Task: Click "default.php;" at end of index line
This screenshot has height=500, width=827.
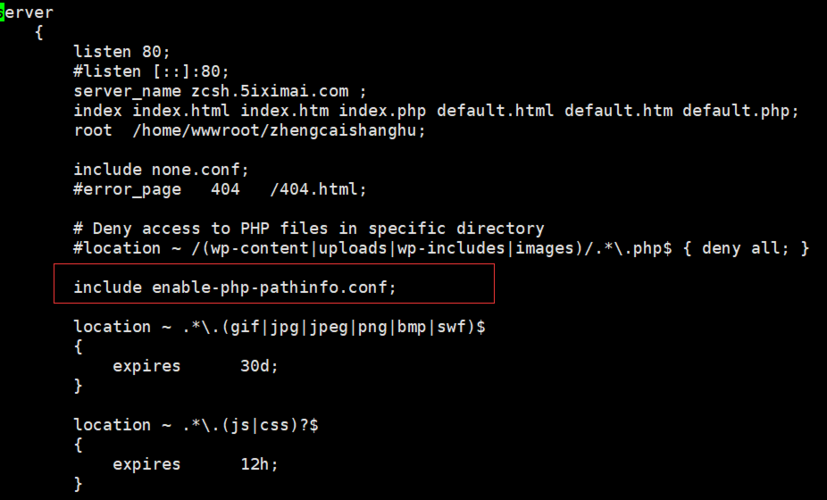Action: [x=741, y=111]
